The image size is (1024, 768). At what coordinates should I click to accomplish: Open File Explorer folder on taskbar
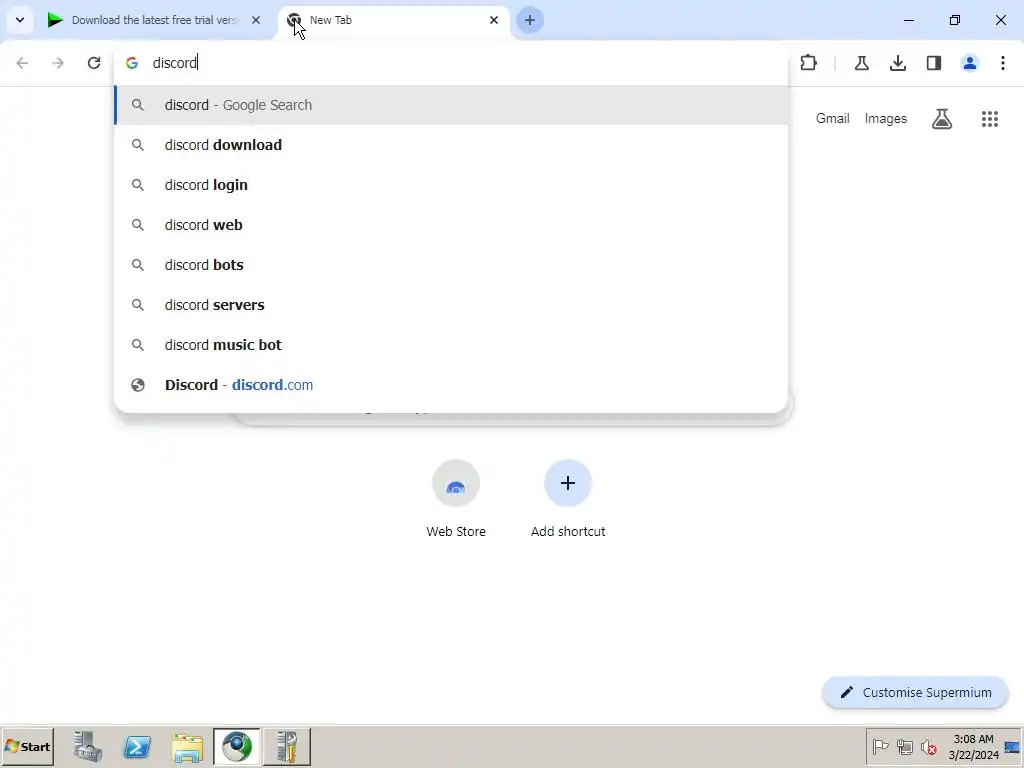coord(187,746)
